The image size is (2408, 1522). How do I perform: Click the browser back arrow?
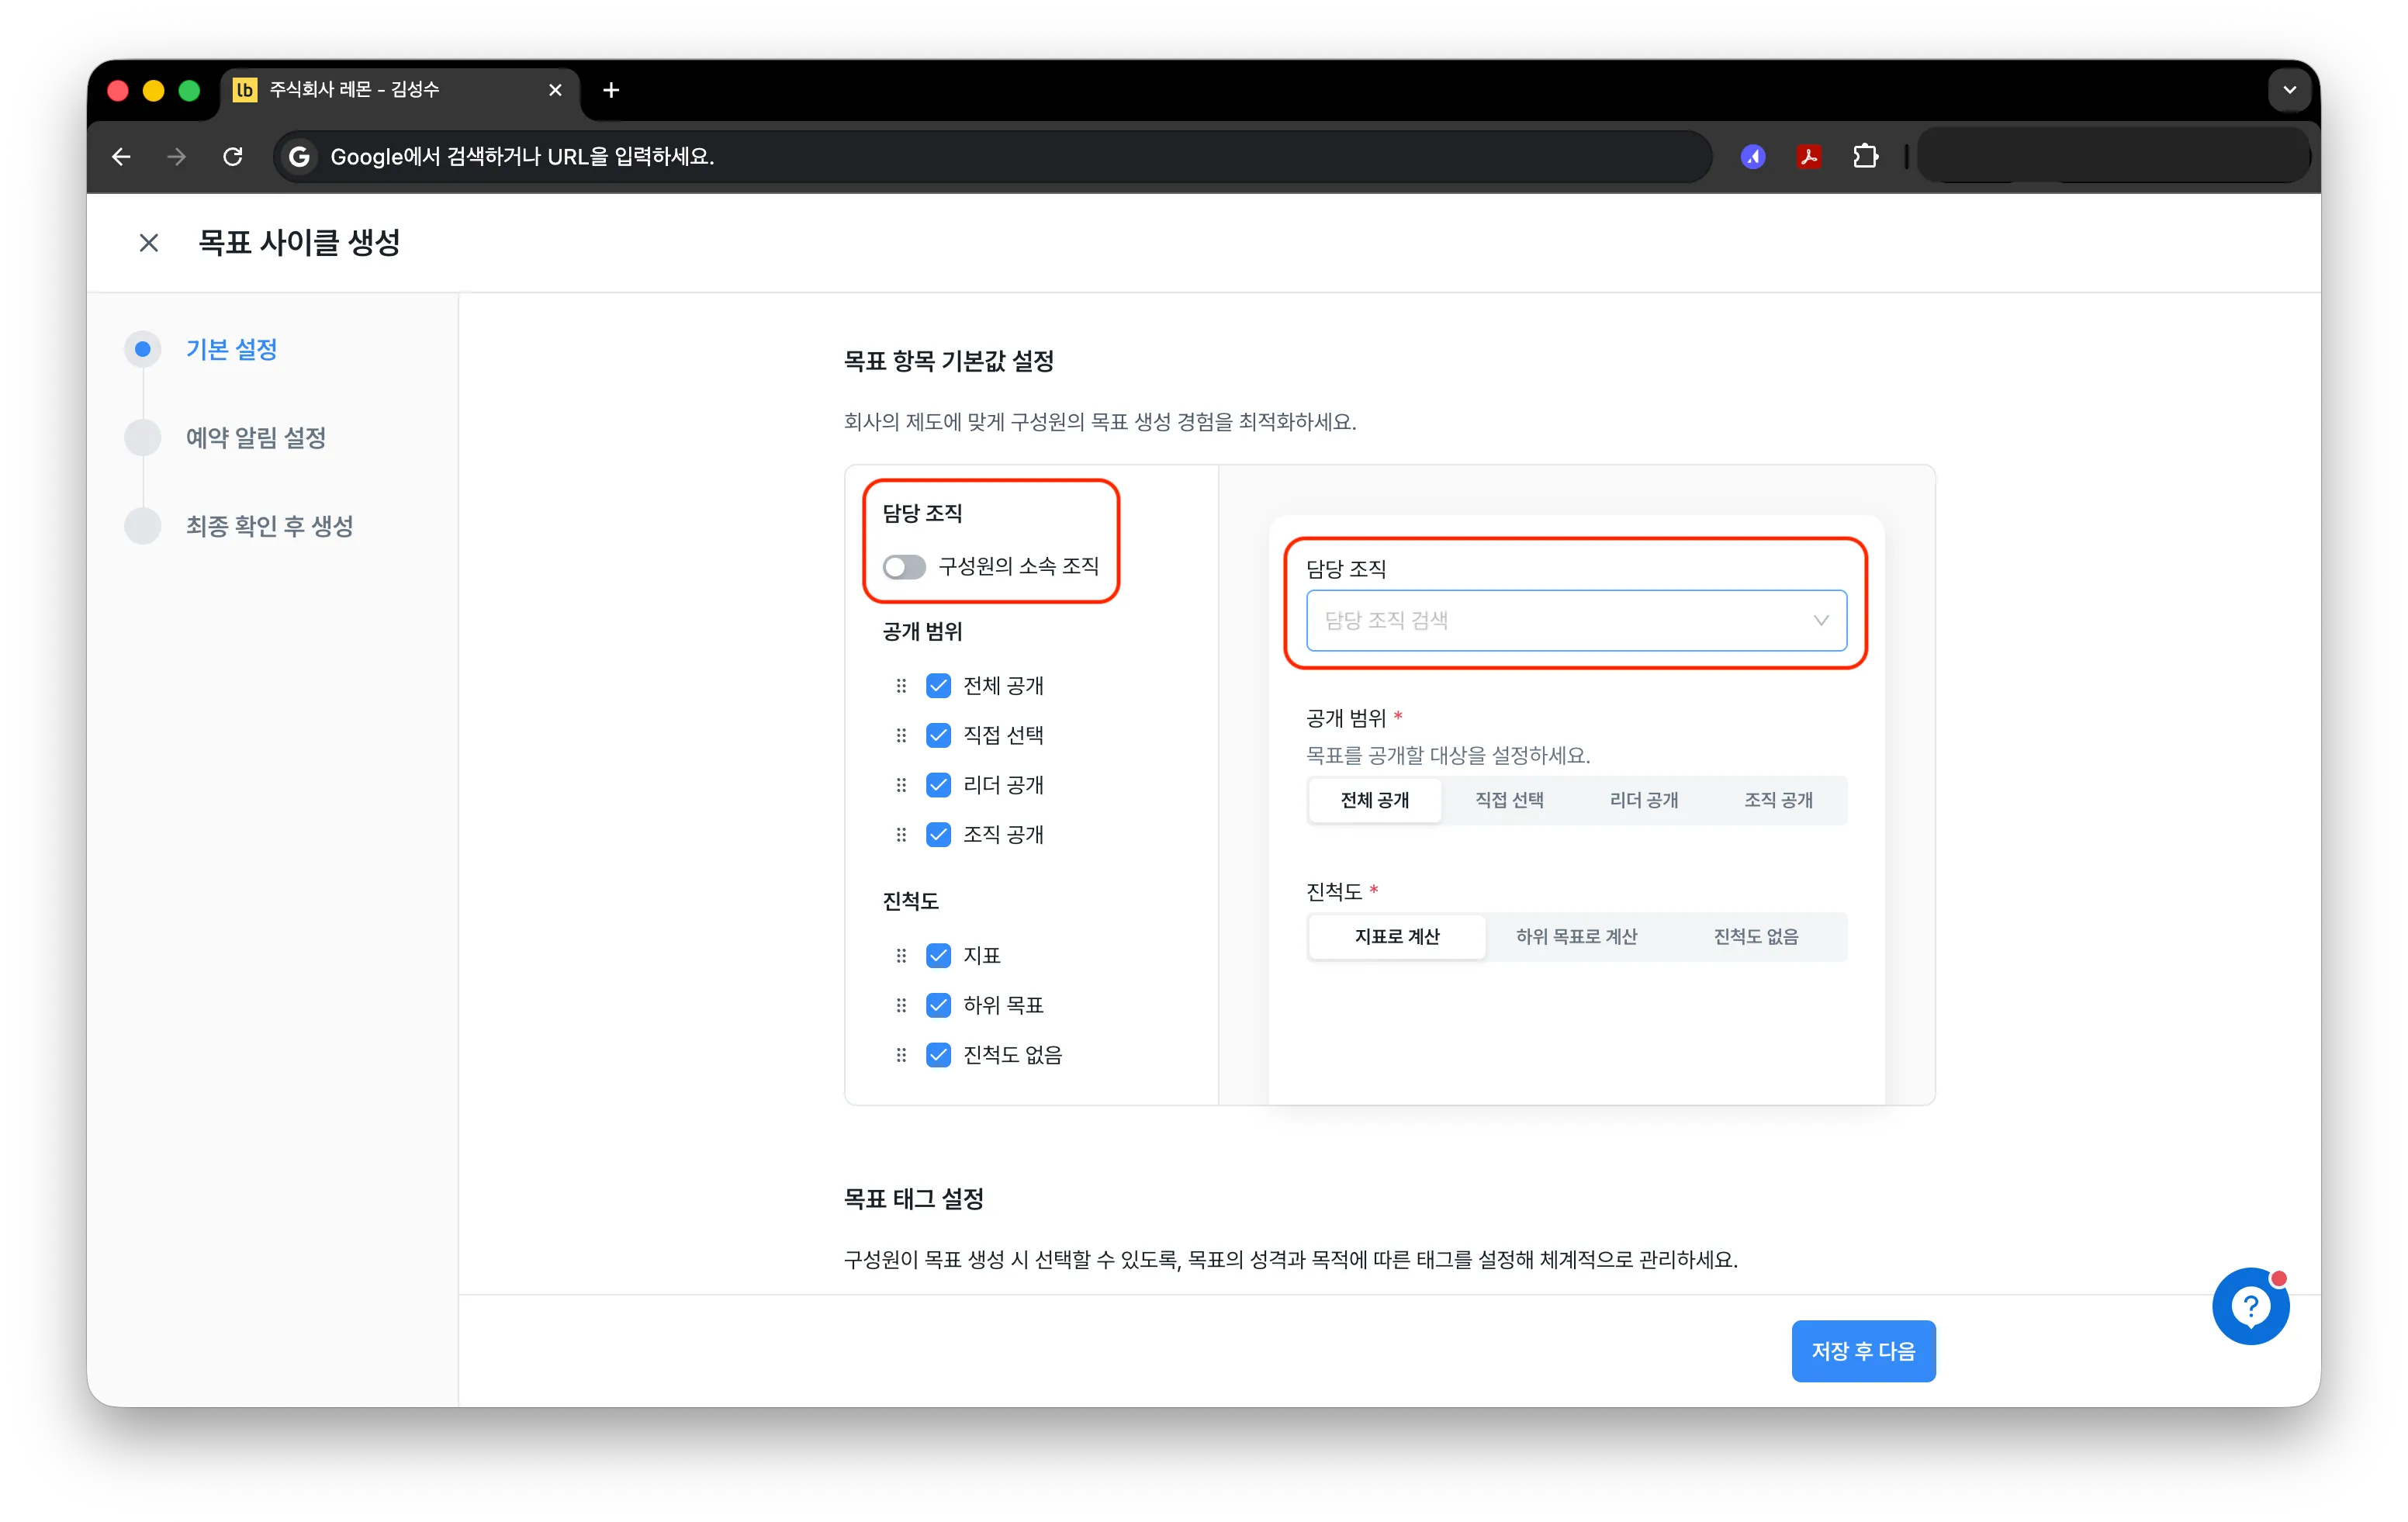[121, 156]
